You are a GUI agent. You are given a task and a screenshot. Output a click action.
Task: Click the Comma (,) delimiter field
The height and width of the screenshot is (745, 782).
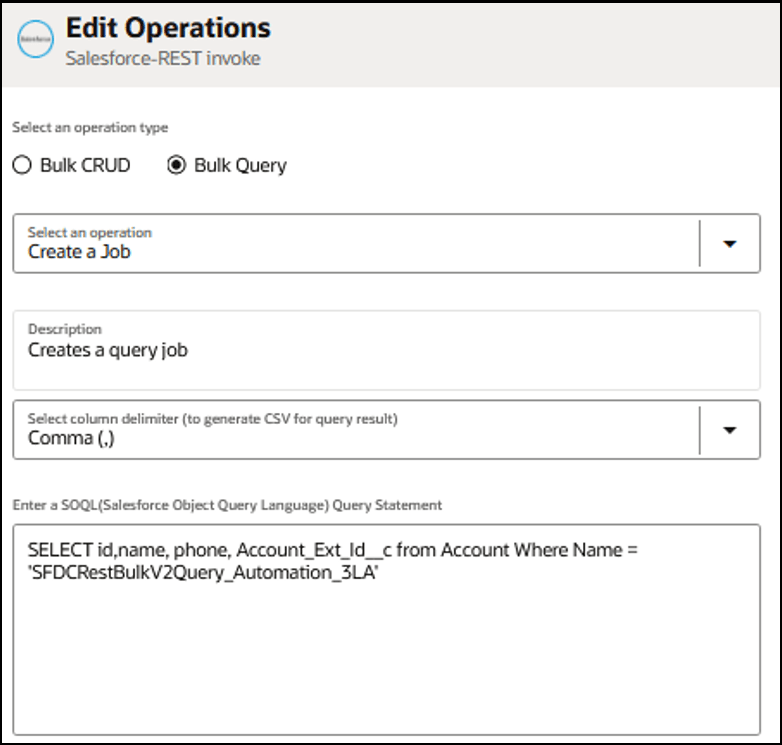[387, 430]
